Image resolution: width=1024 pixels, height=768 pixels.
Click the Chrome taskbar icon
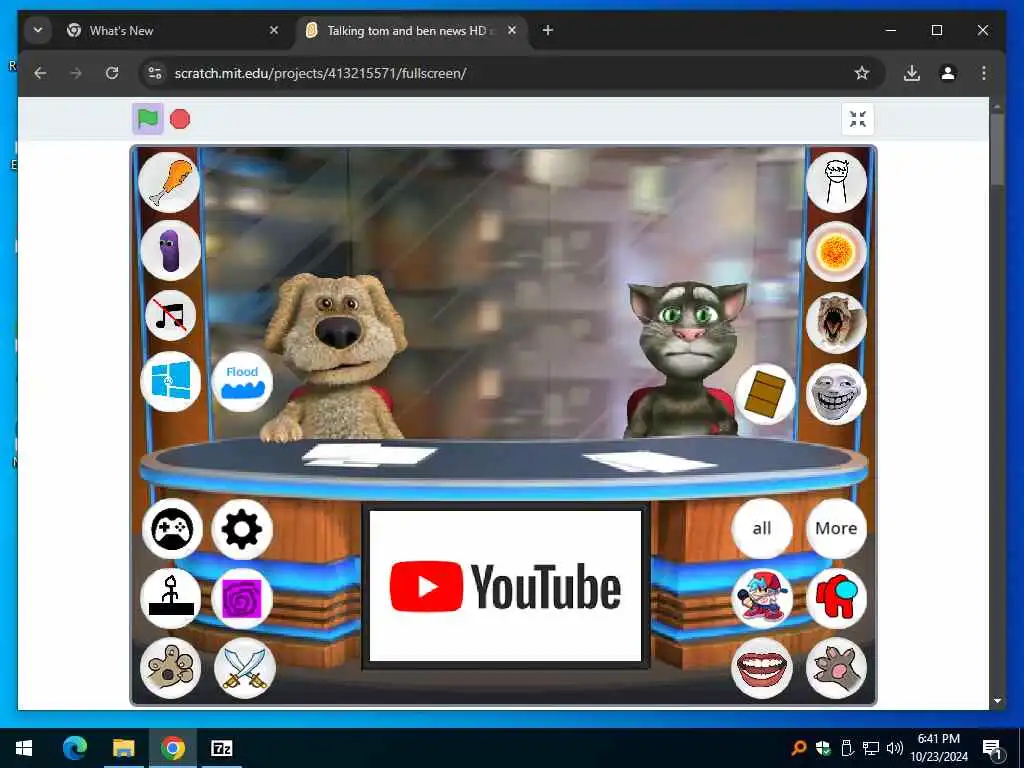pyautogui.click(x=172, y=748)
